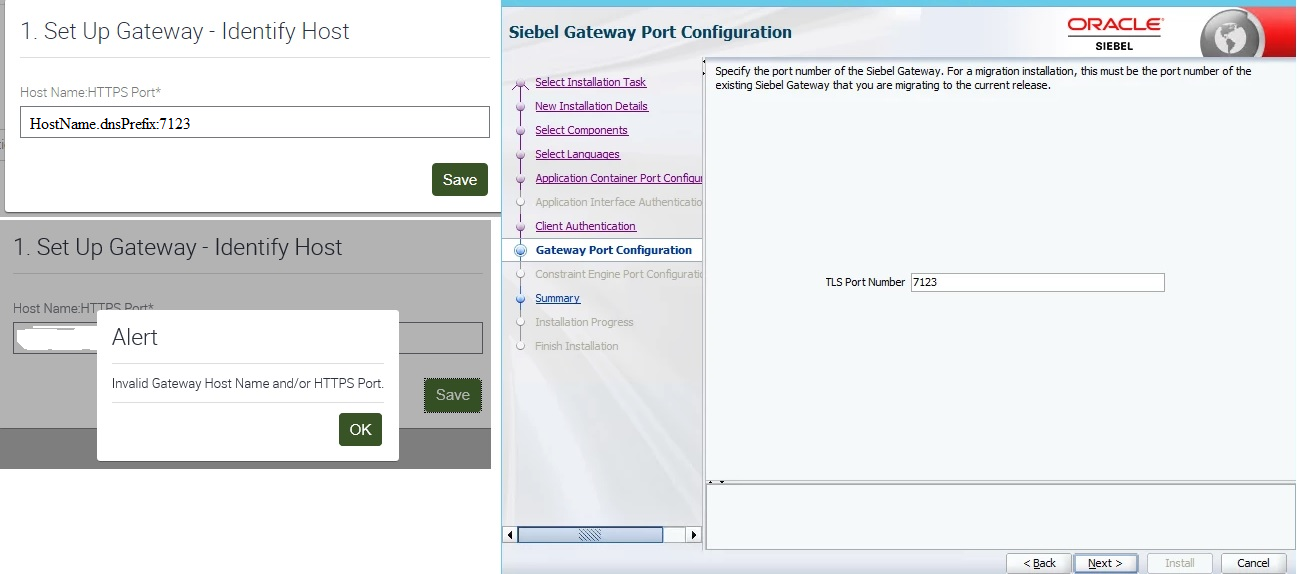Open the Select Installation Task step
Image resolution: width=1300 pixels, height=574 pixels.
(590, 82)
